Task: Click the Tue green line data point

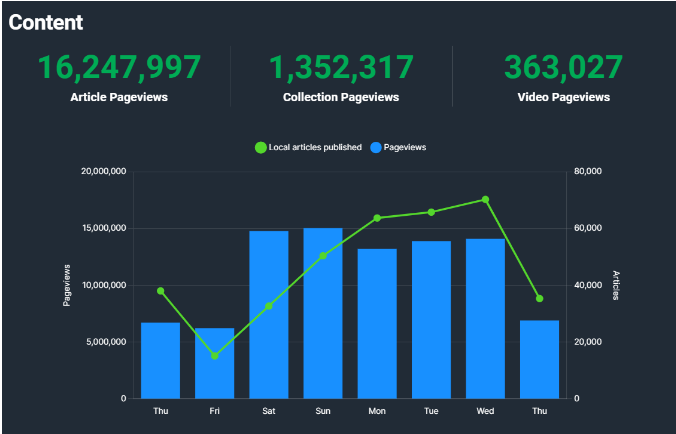Action: click(431, 212)
